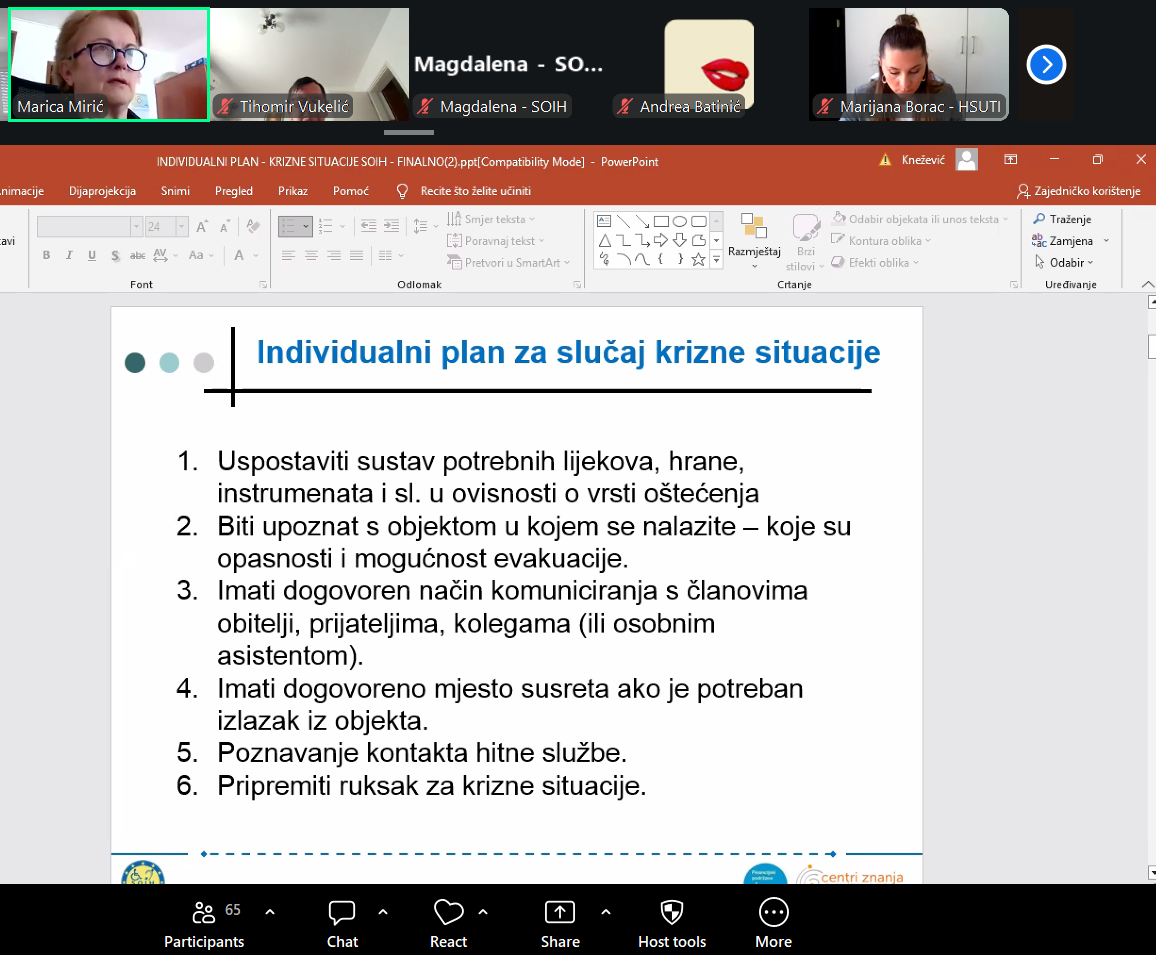1156x955 pixels.
Task: Select the star shape in shapes gallery
Action: pos(698,260)
